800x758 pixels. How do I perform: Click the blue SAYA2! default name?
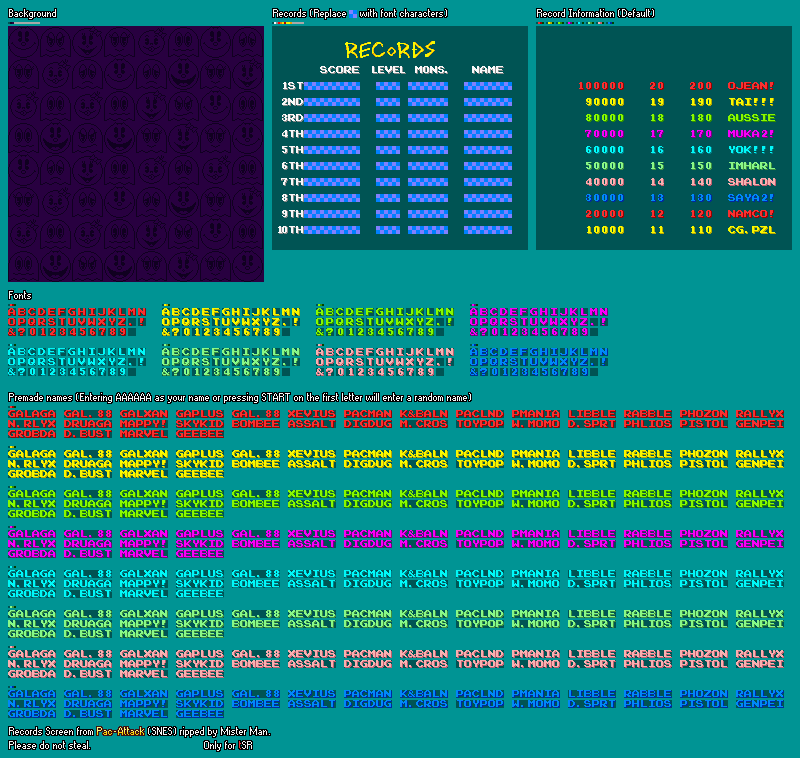(751, 198)
